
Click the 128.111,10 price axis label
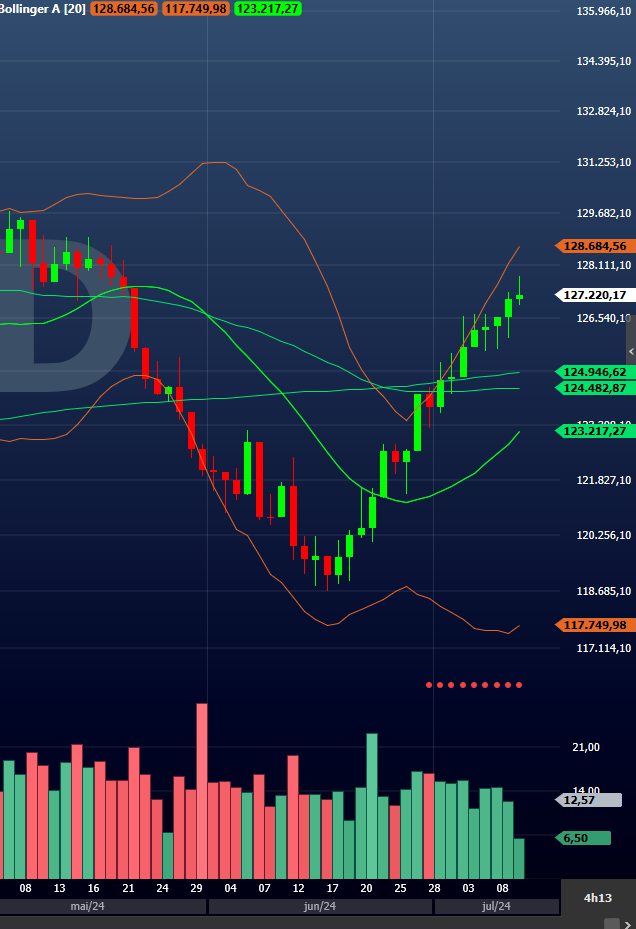pos(603,265)
